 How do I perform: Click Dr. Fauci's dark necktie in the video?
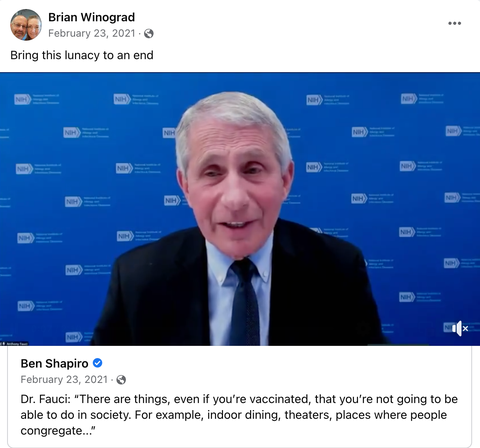(x=246, y=302)
